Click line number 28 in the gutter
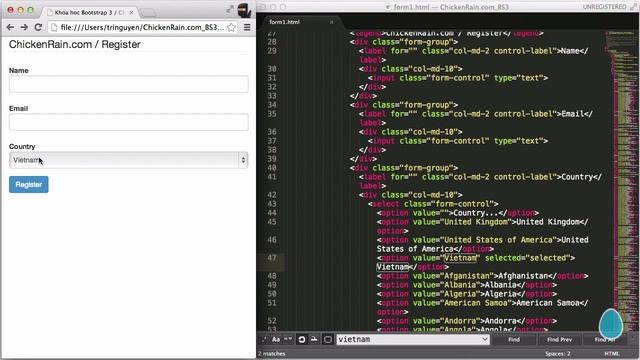 pos(272,42)
